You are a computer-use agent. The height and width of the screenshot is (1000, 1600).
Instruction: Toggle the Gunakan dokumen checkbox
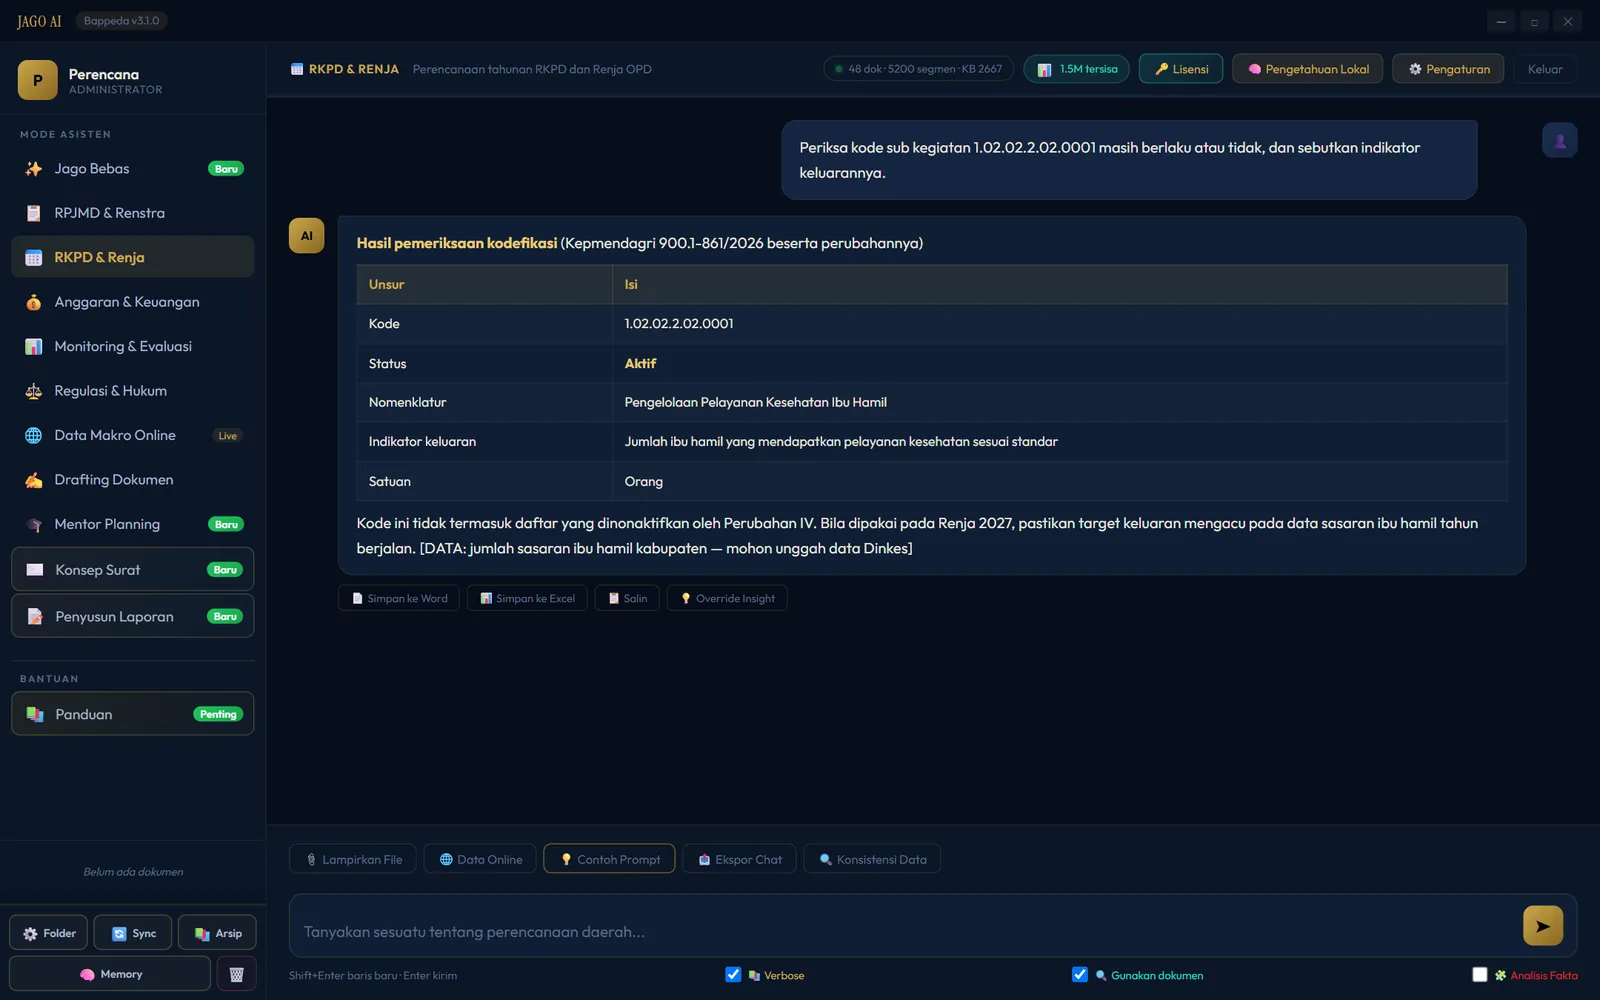tap(1080, 975)
